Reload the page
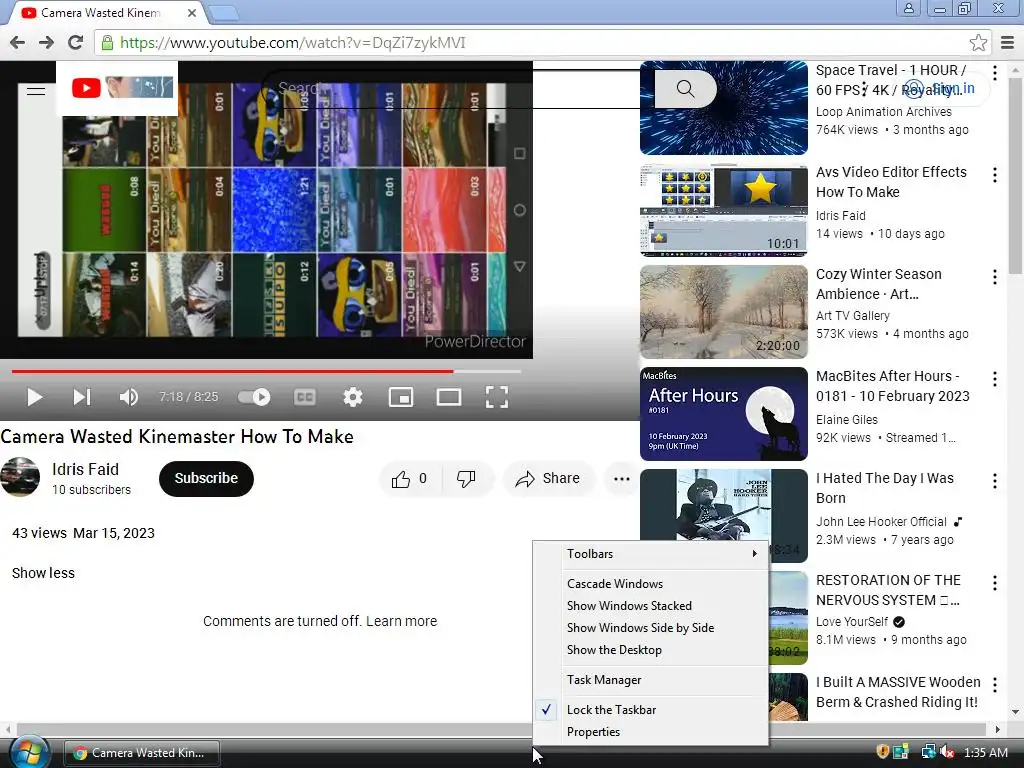This screenshot has height=768, width=1024. 76,42
